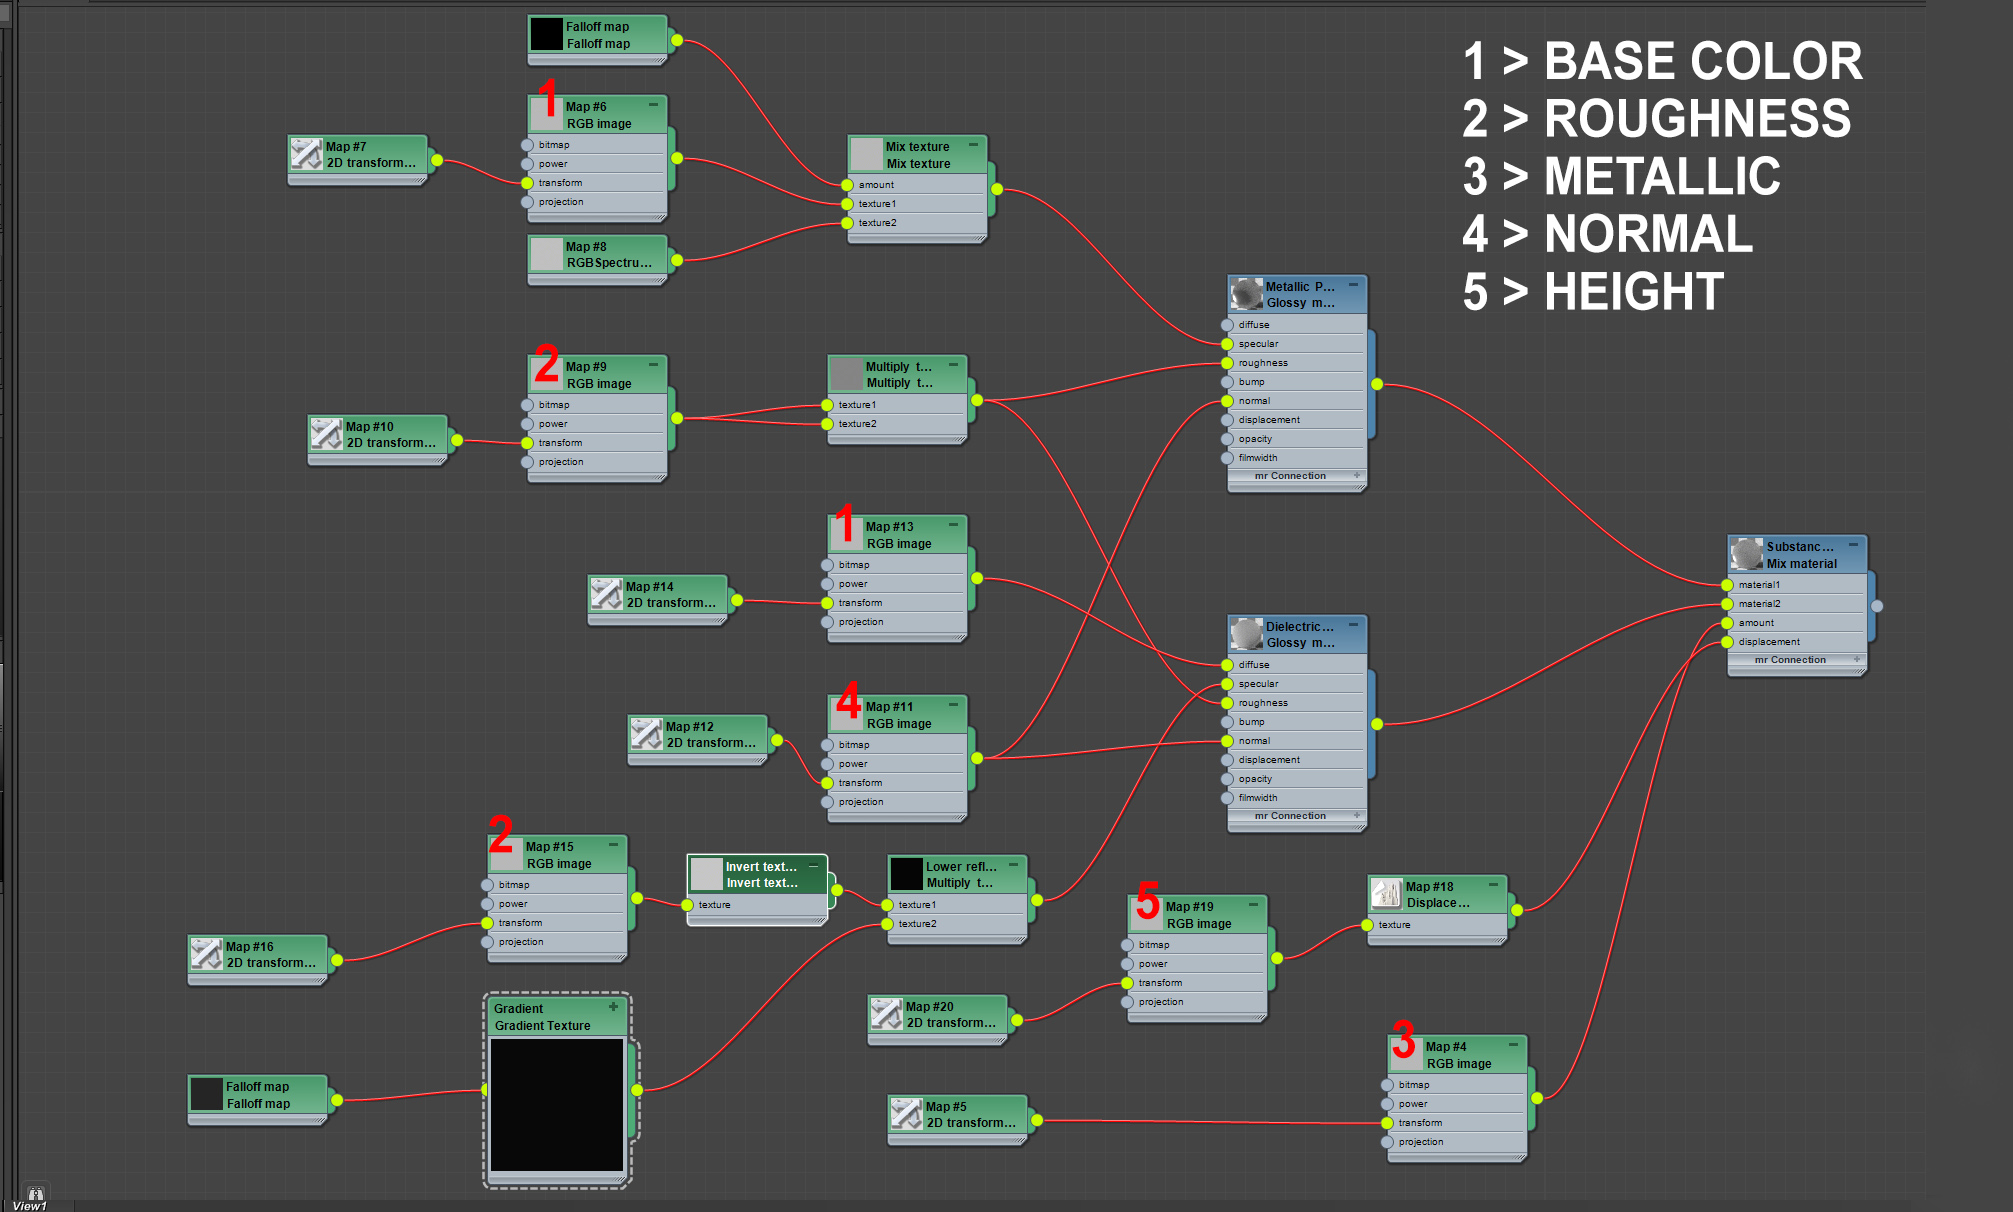
Task: Switch to the View1 tab
Action: pos(30,1206)
